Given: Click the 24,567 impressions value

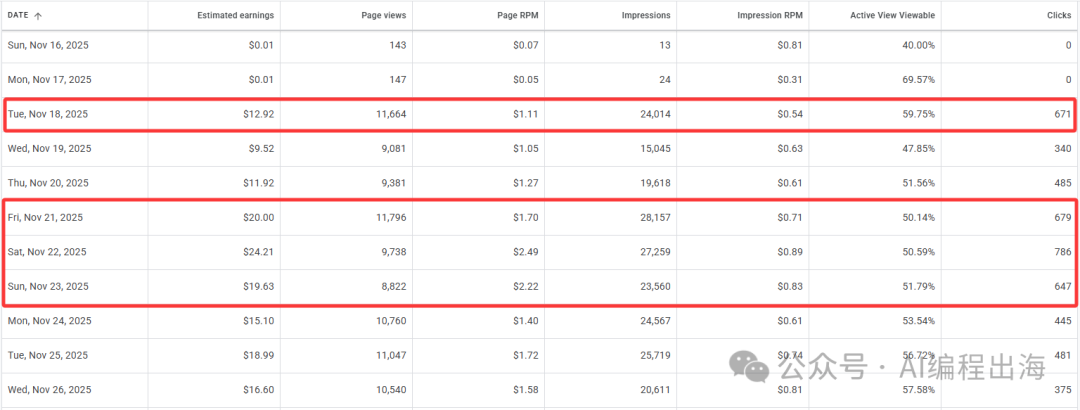Looking at the screenshot, I should (655, 321).
